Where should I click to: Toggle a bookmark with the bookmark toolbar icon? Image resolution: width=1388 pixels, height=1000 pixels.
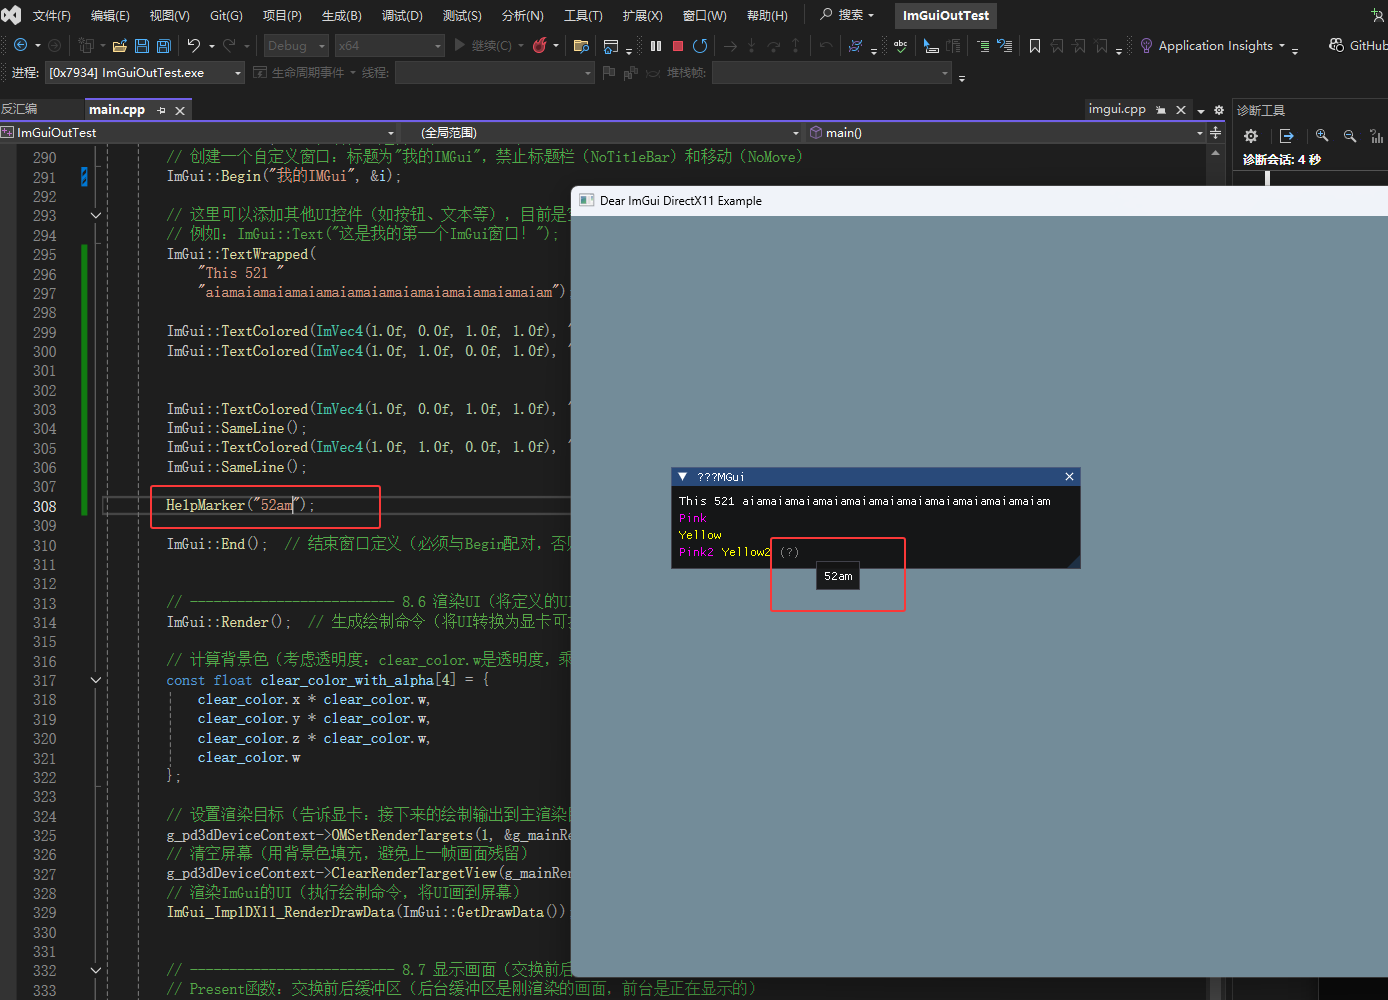tap(1034, 45)
